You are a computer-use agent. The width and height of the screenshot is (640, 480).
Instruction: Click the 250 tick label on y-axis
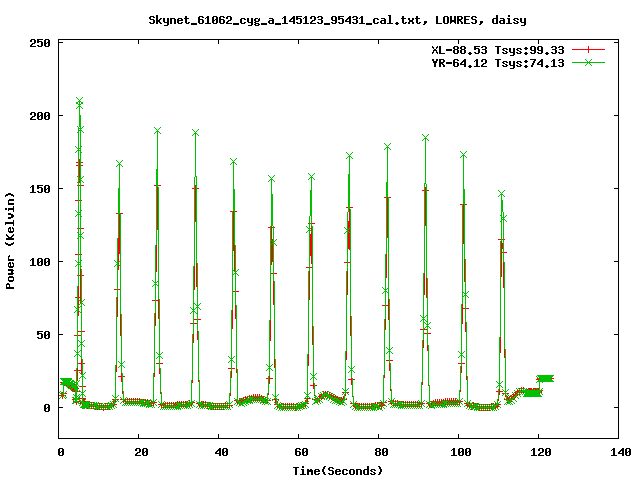(x=40, y=43)
